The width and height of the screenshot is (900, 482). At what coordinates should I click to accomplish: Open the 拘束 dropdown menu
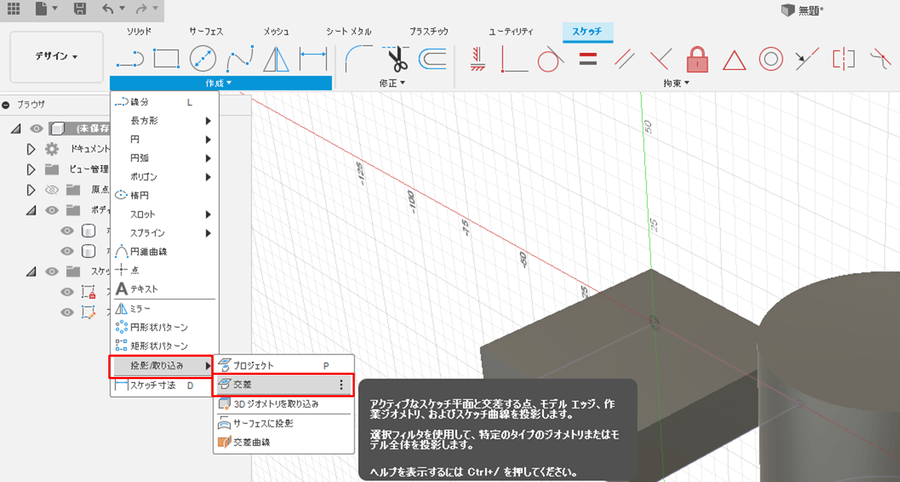677,83
